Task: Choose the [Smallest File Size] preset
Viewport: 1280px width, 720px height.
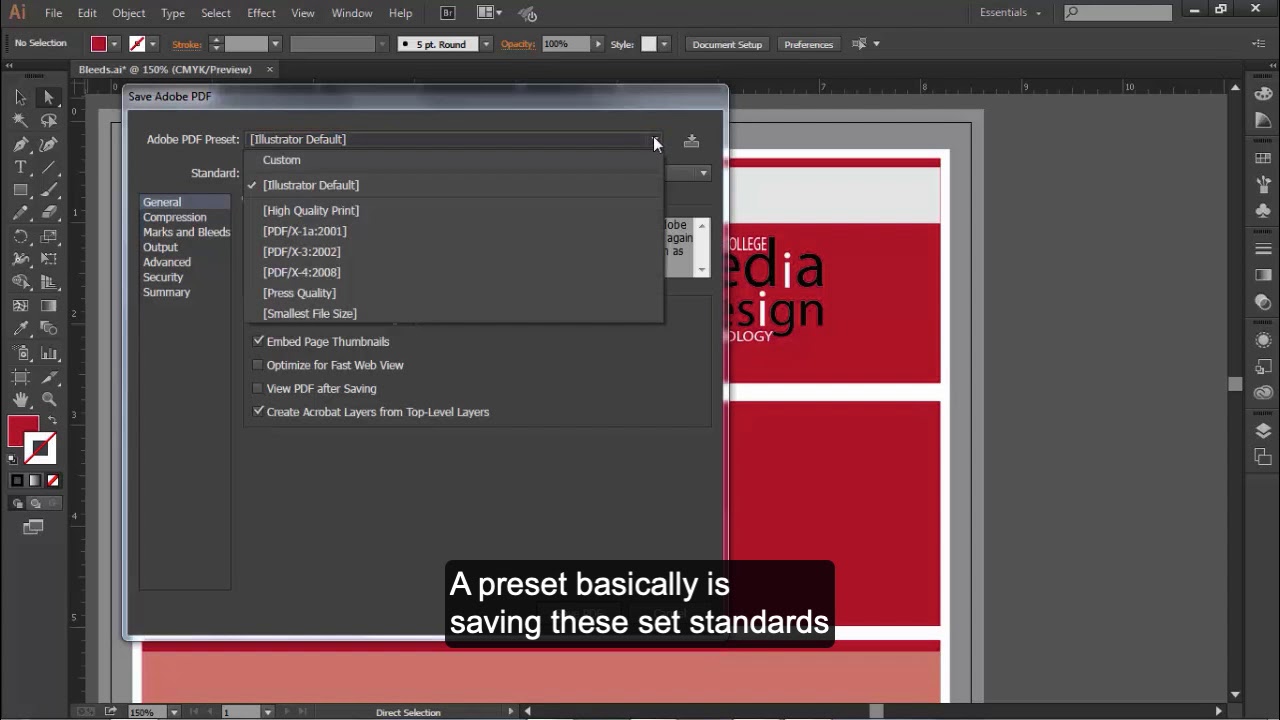Action: pos(310,313)
